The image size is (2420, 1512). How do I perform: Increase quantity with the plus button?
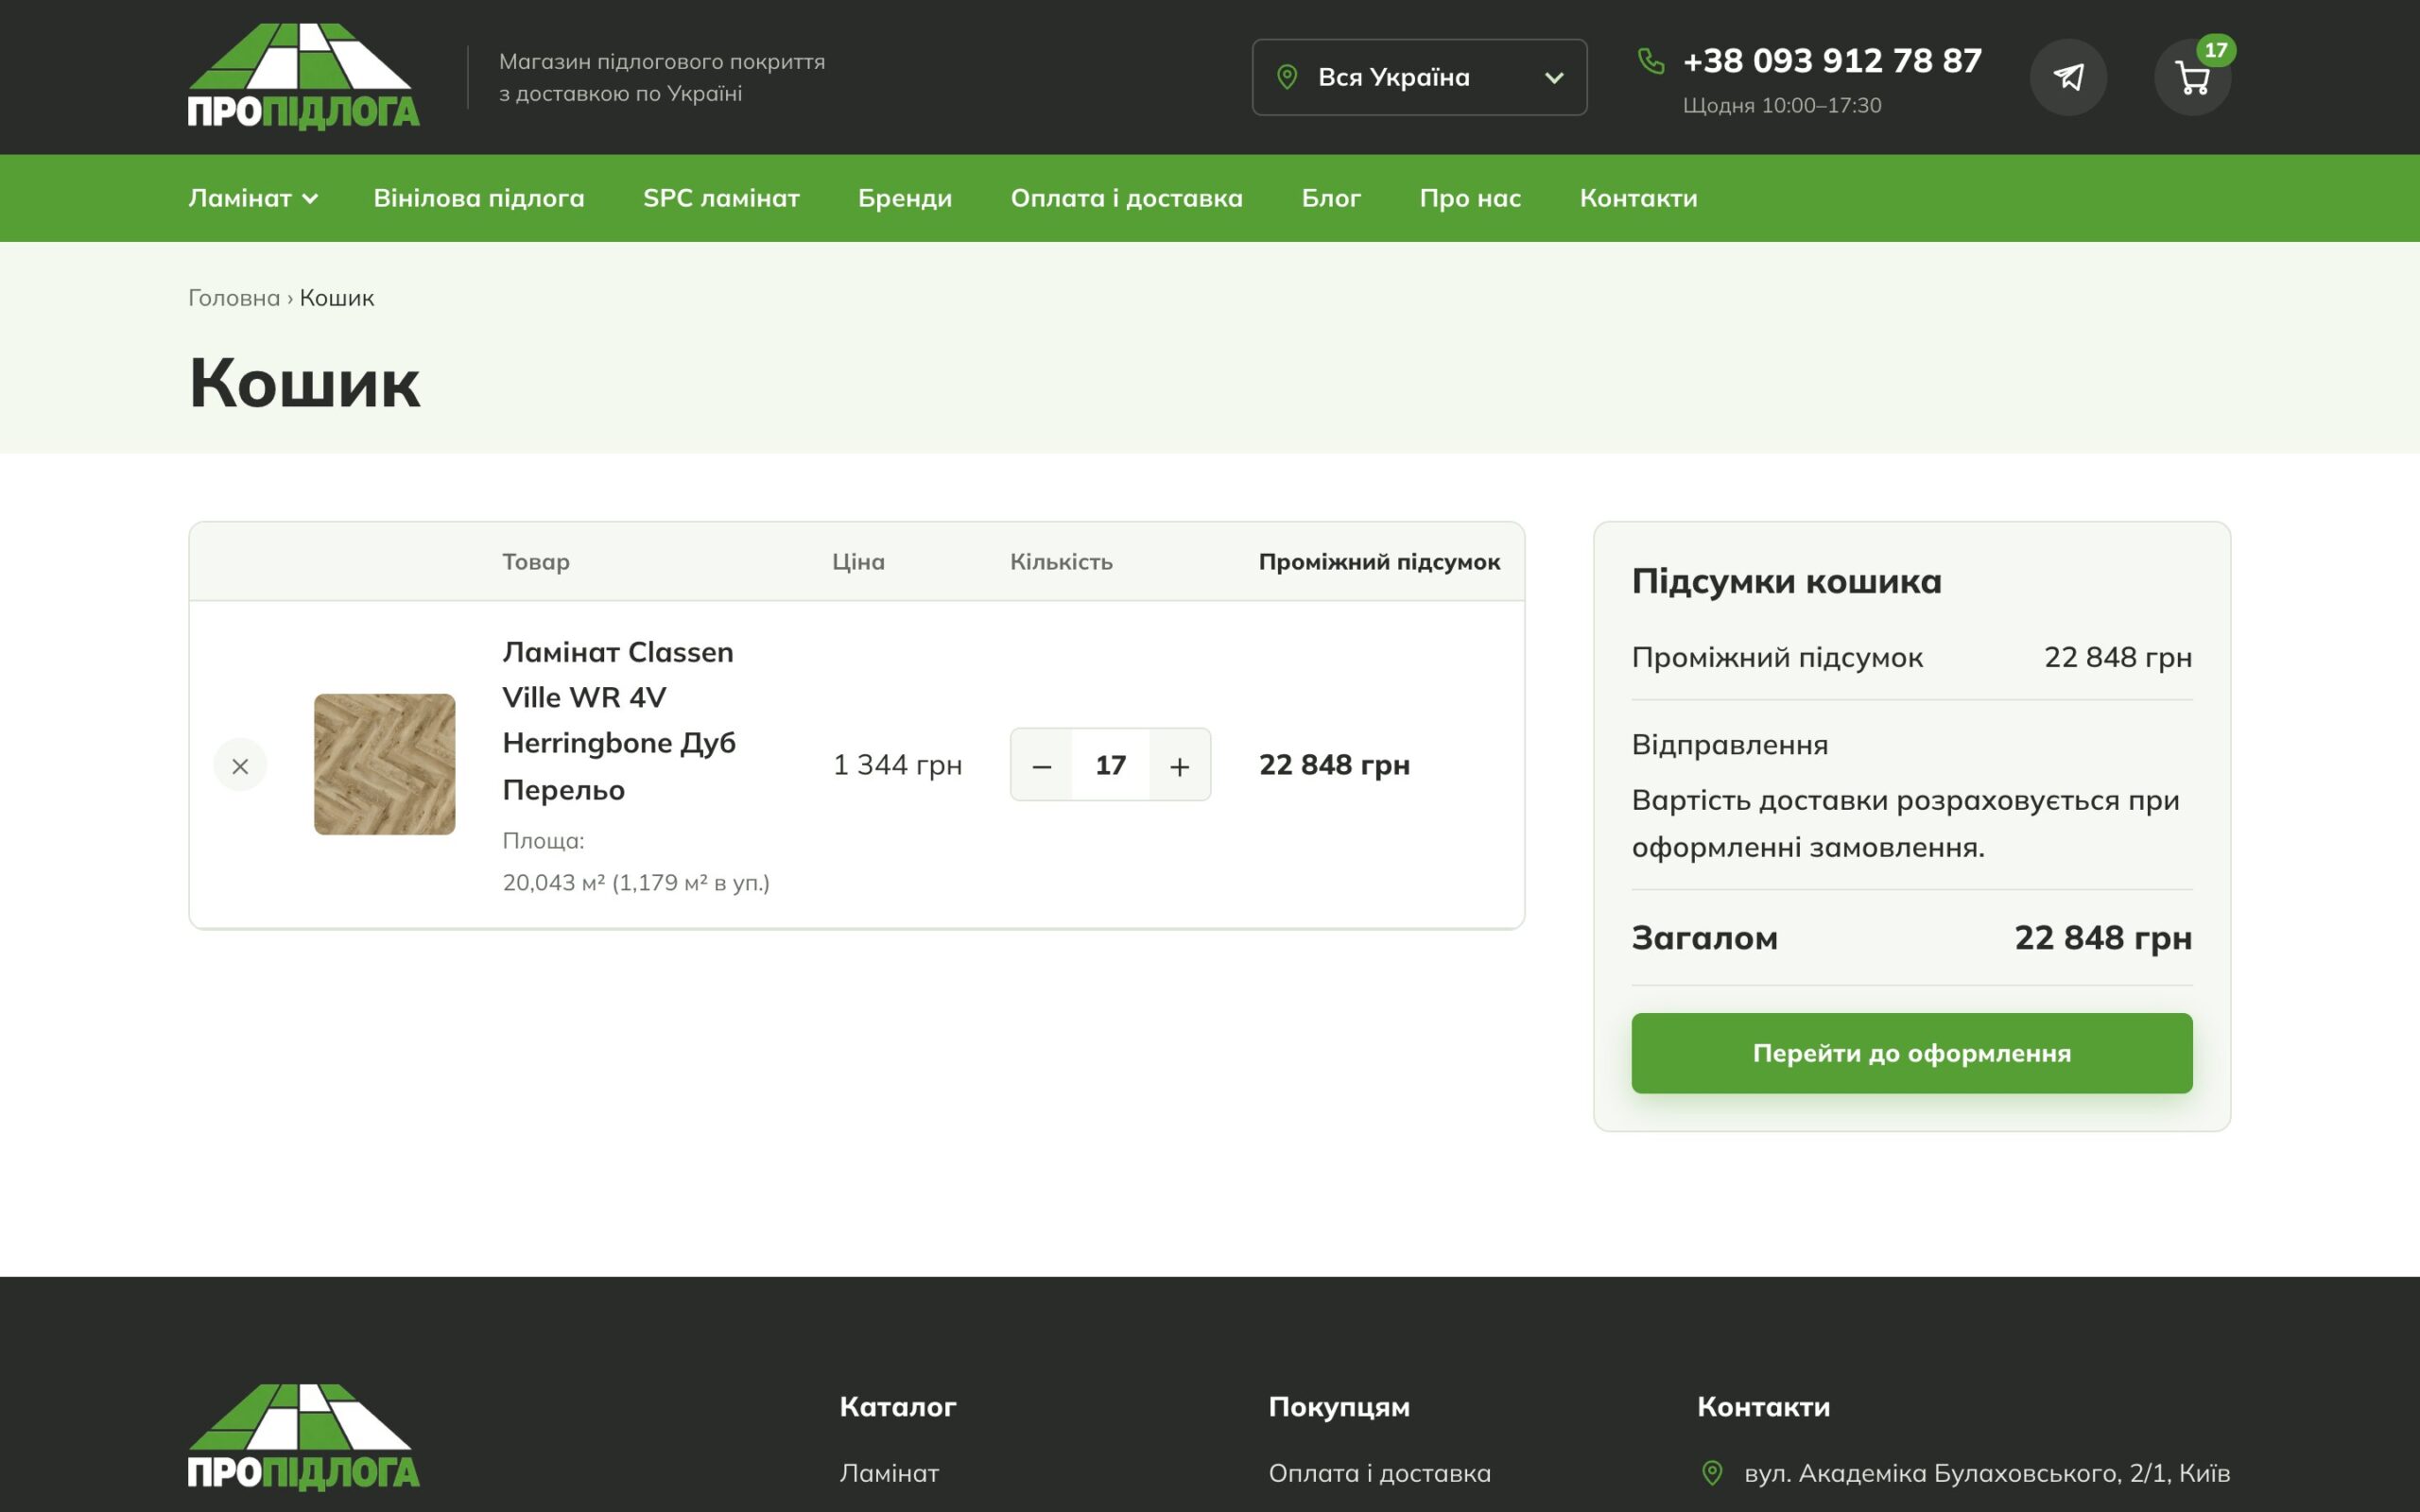tap(1180, 765)
